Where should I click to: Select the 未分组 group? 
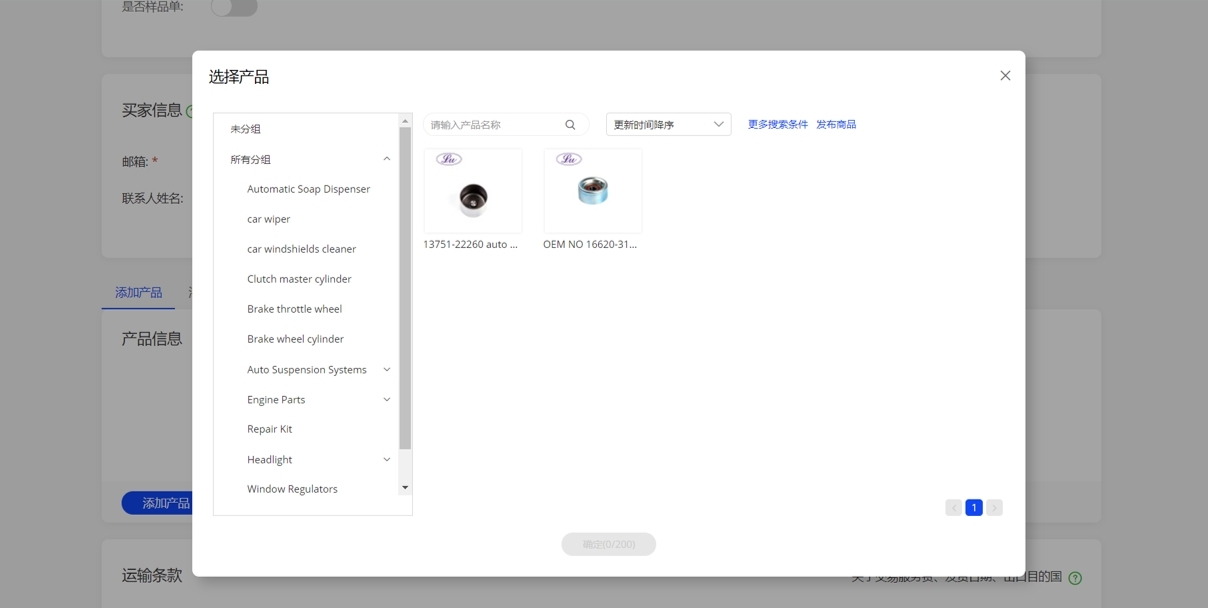tap(246, 129)
